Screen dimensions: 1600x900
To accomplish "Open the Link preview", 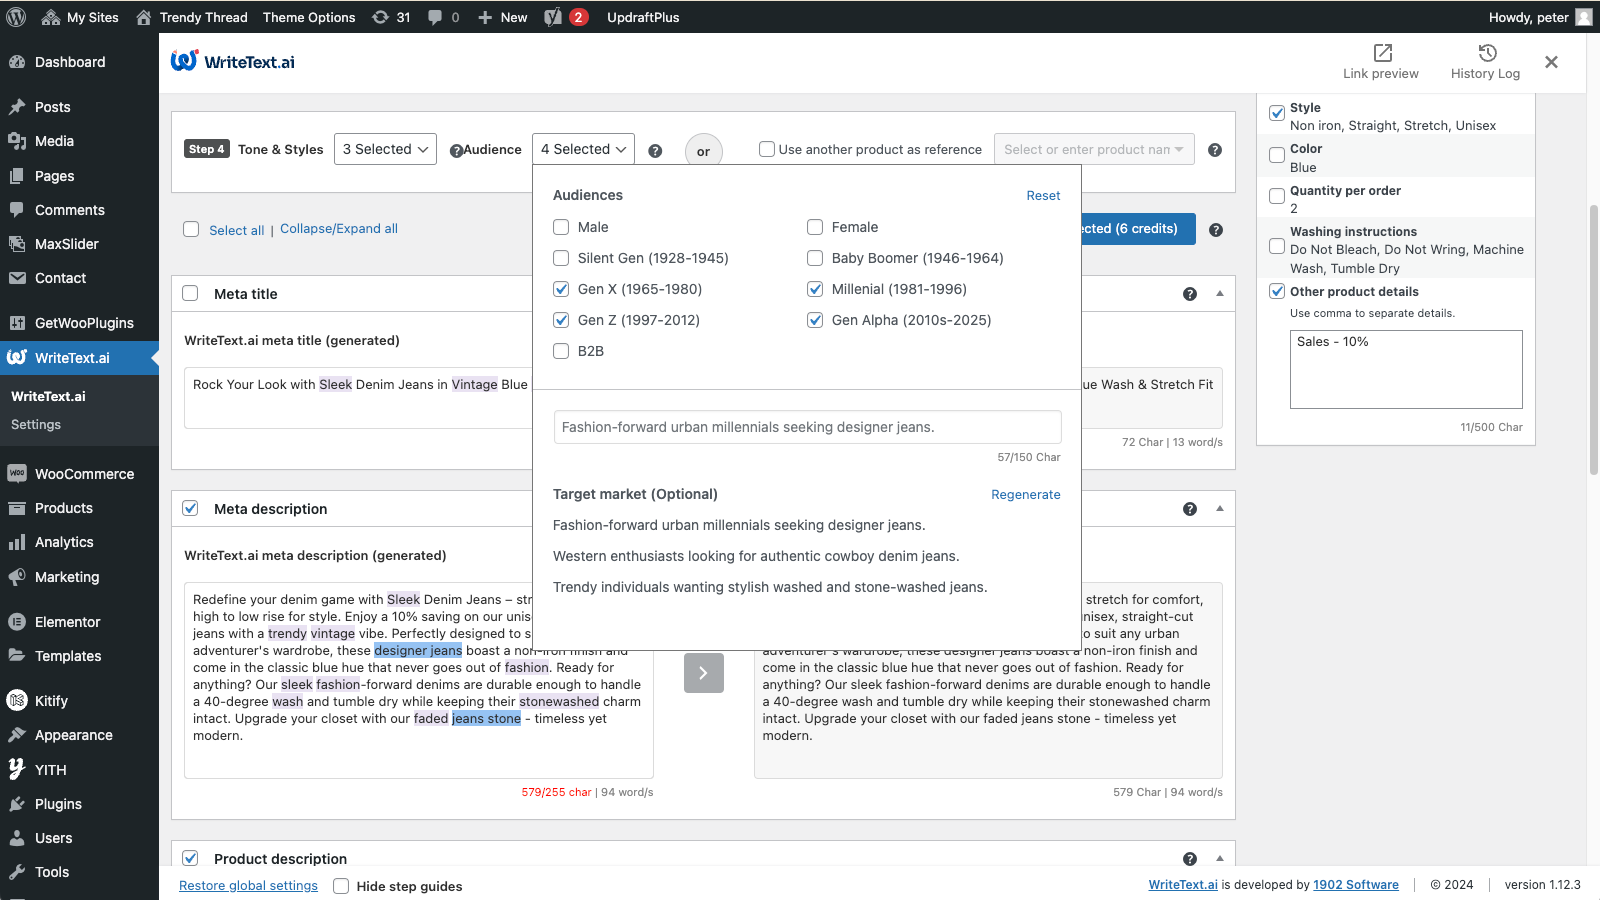I will point(1381,62).
